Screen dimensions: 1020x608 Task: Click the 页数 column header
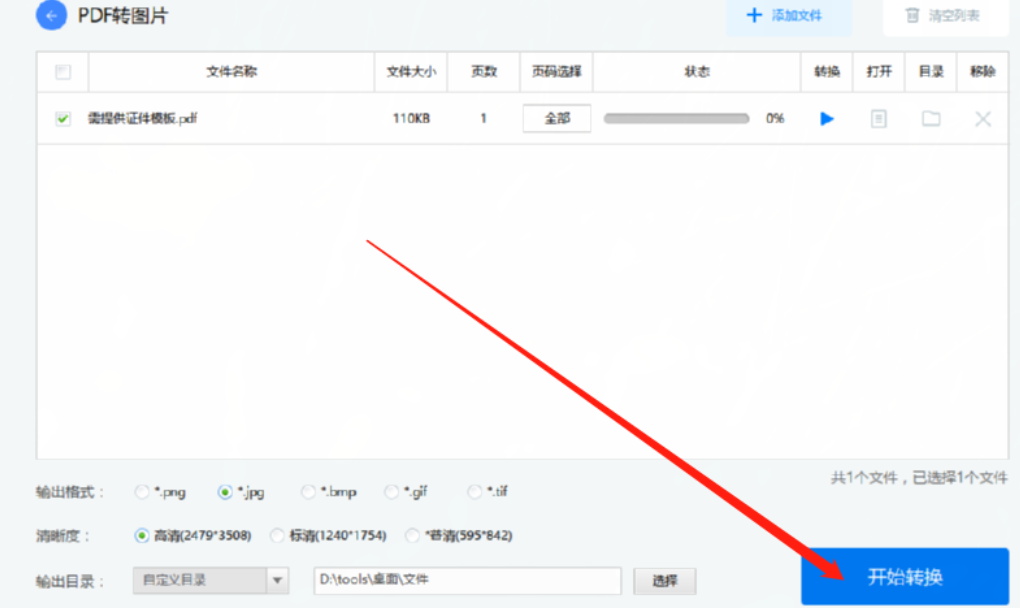click(x=483, y=72)
